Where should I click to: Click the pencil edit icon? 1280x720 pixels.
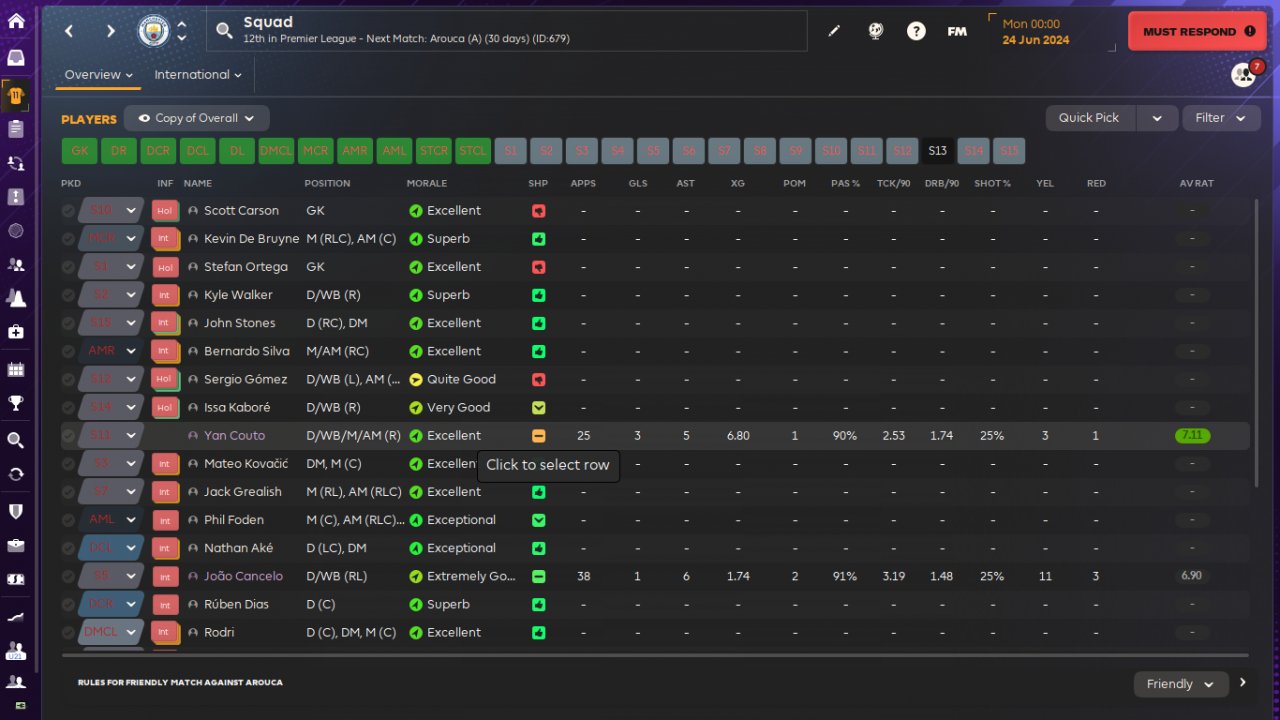(834, 31)
